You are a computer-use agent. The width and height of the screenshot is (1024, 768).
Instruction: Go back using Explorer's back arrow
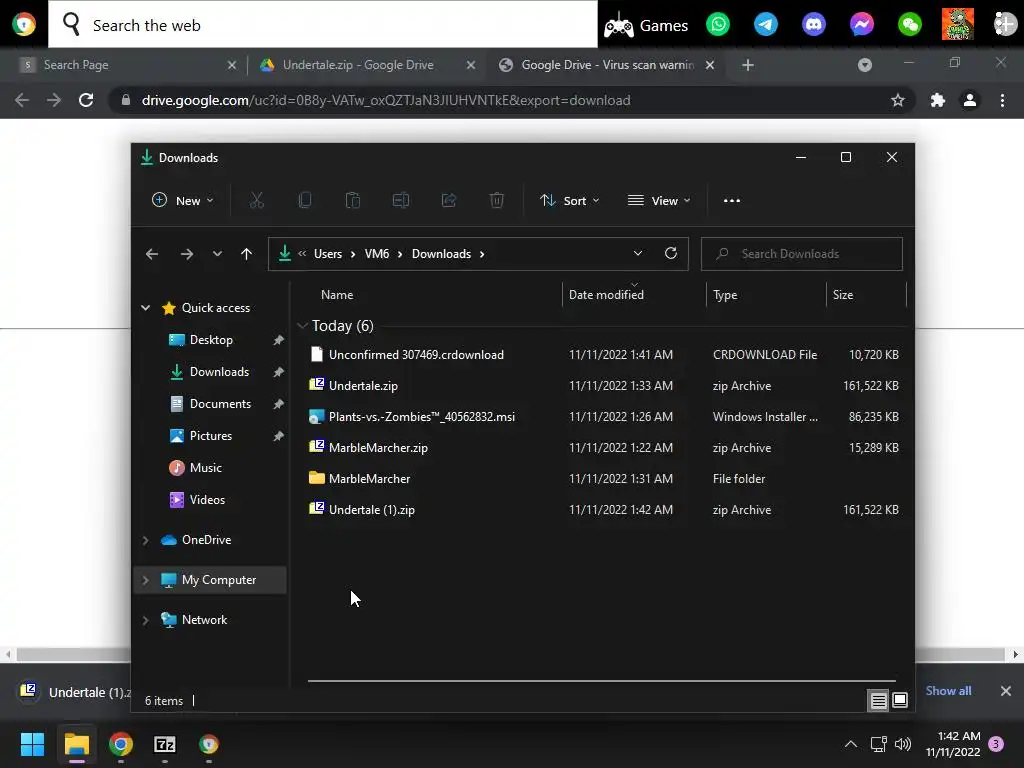point(152,254)
